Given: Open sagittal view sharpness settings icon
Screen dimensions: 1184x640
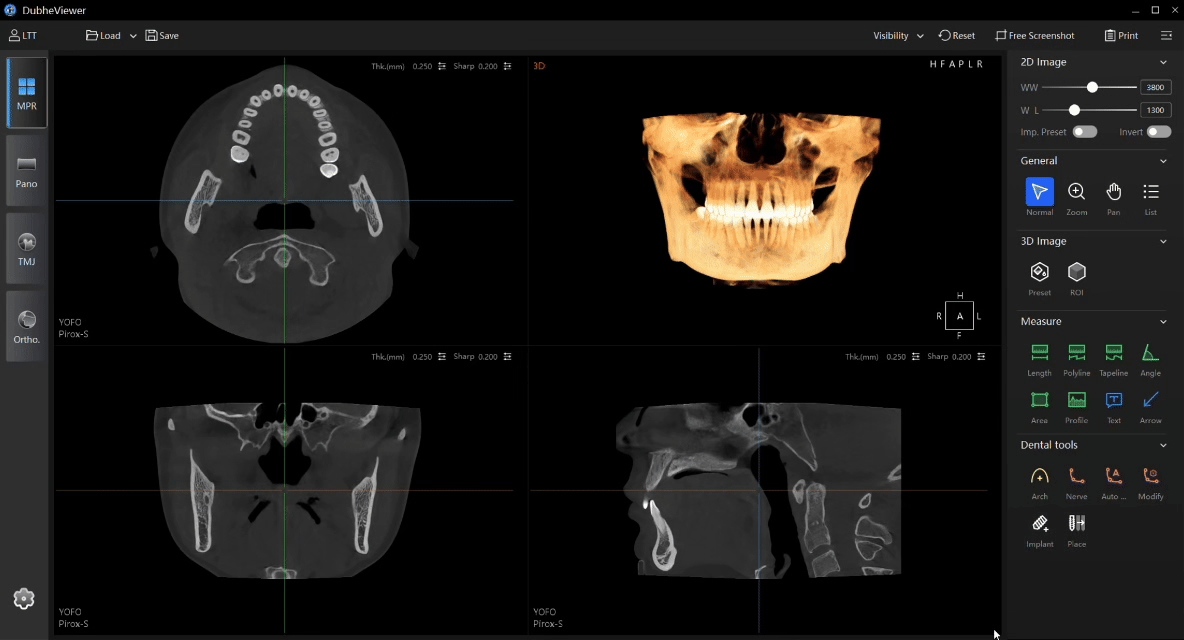Looking at the screenshot, I should [x=981, y=357].
